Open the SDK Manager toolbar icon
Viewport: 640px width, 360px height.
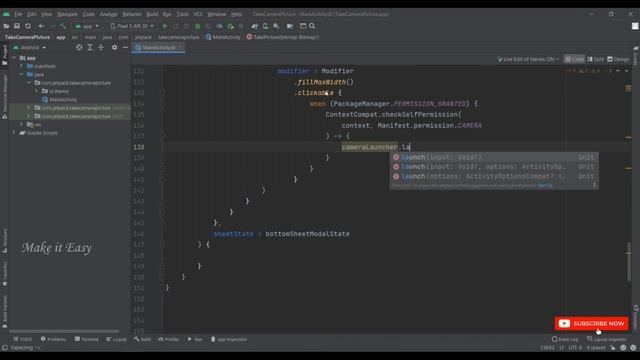276,26
